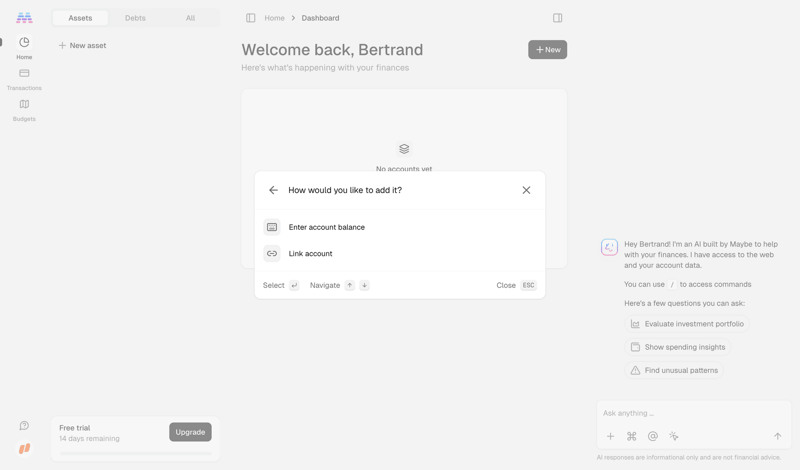The width and height of the screenshot is (800, 470).
Task: Switch to the All tab
Action: [190, 18]
